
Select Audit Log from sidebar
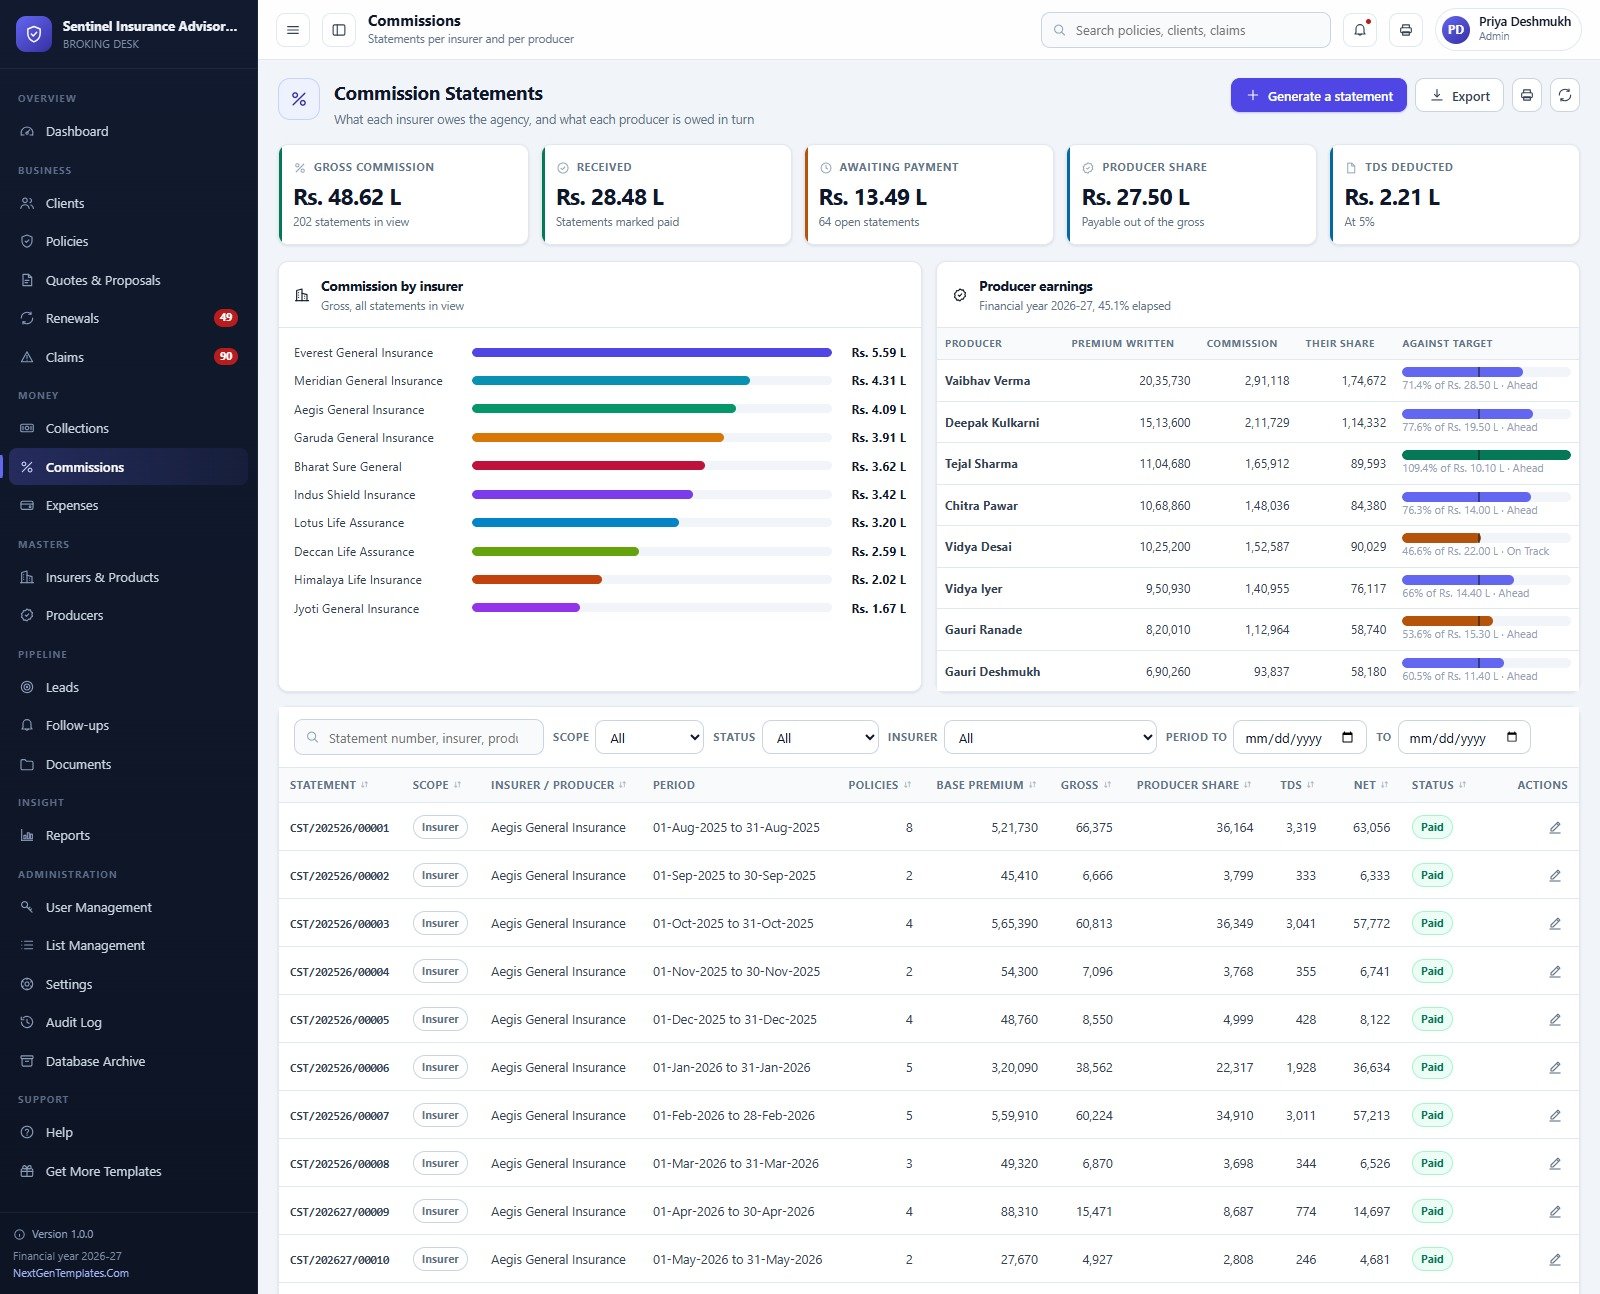[x=128, y=1023]
